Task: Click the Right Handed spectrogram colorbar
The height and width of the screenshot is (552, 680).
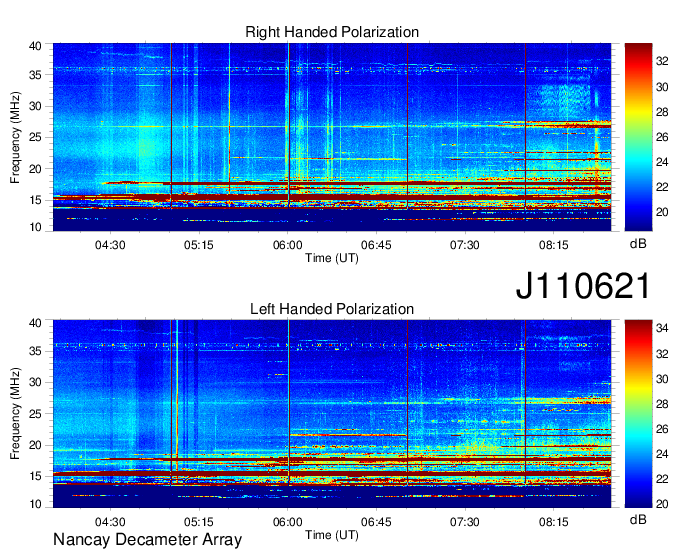Action: point(638,137)
